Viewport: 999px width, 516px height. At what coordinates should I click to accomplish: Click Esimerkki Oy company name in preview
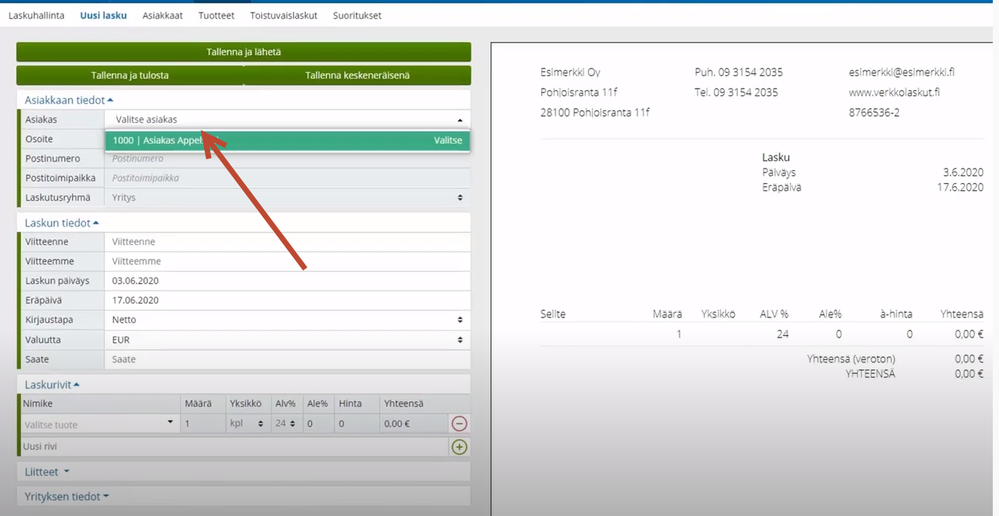[x=570, y=72]
